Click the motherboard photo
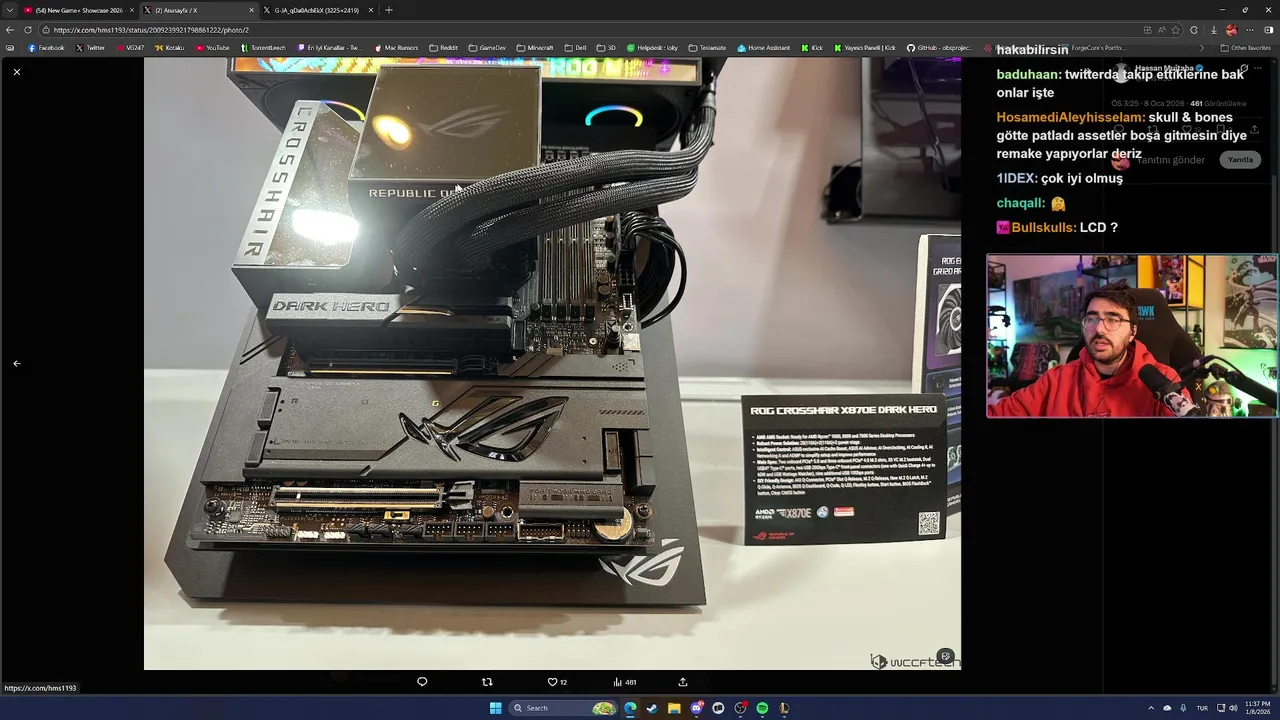Screen dimensions: 1280x720 (552, 363)
